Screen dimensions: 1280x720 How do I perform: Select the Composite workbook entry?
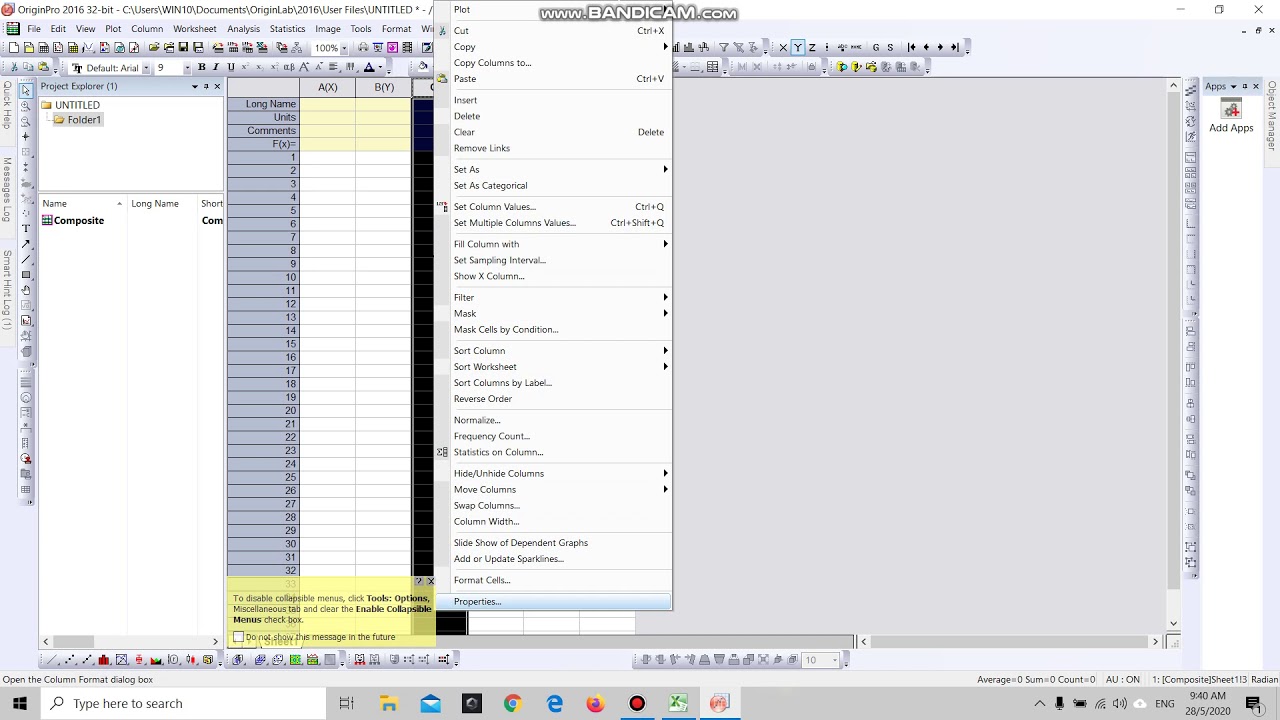79,221
